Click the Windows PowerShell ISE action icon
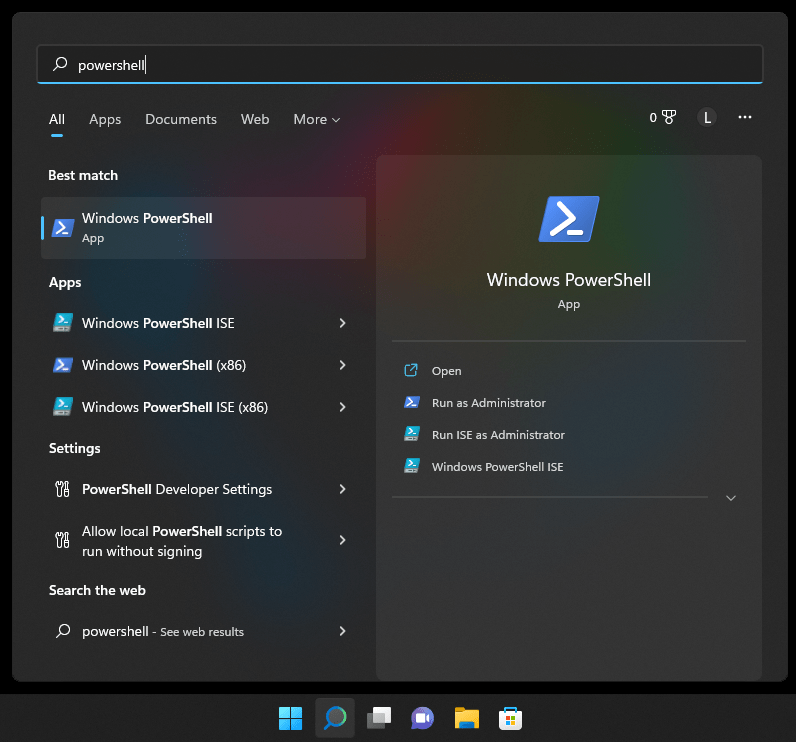This screenshot has width=796, height=742. click(x=412, y=466)
